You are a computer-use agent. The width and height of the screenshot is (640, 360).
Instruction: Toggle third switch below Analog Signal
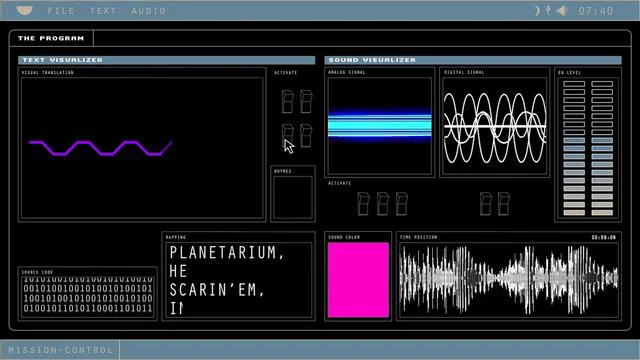coord(402,204)
